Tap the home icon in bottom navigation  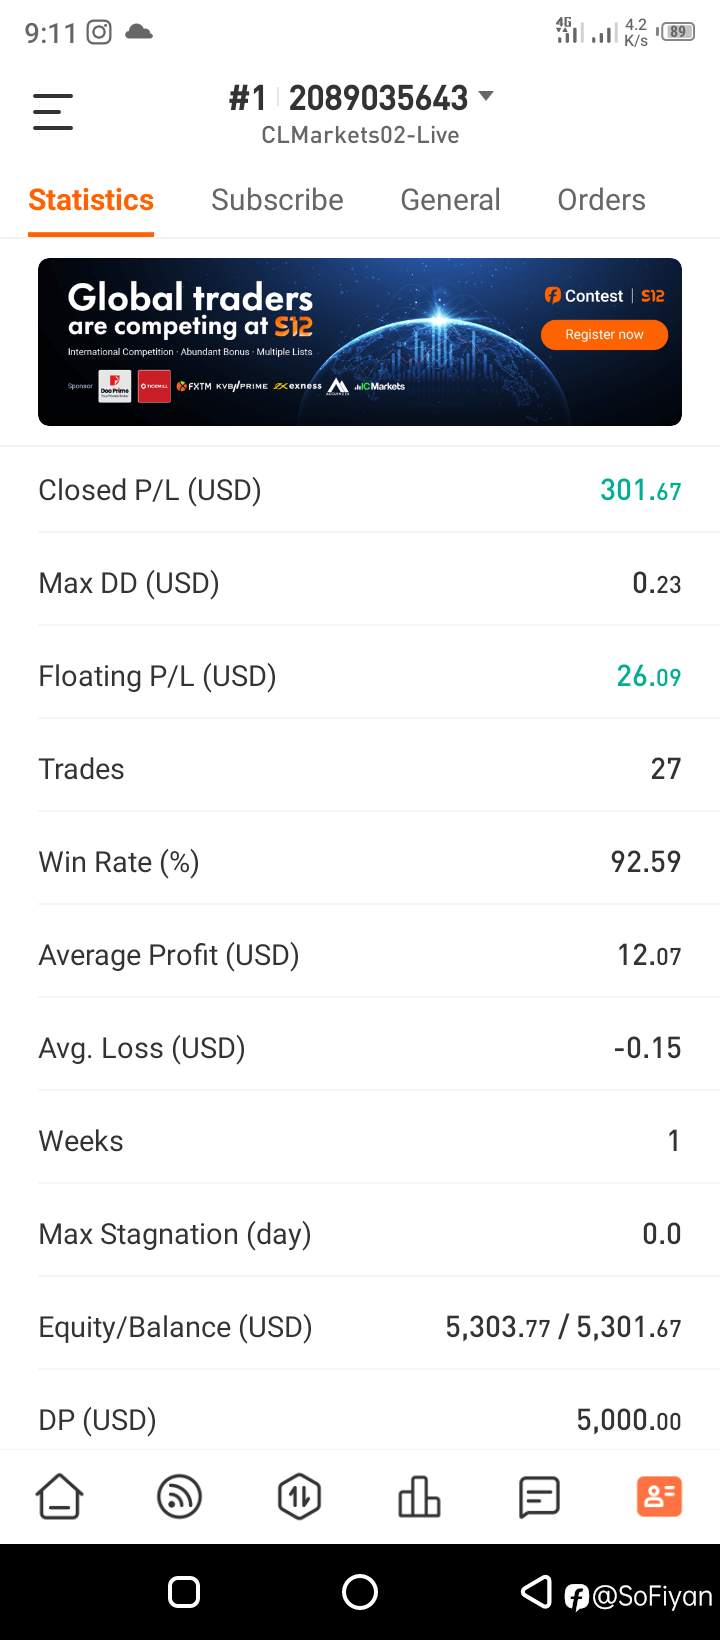click(60, 1497)
